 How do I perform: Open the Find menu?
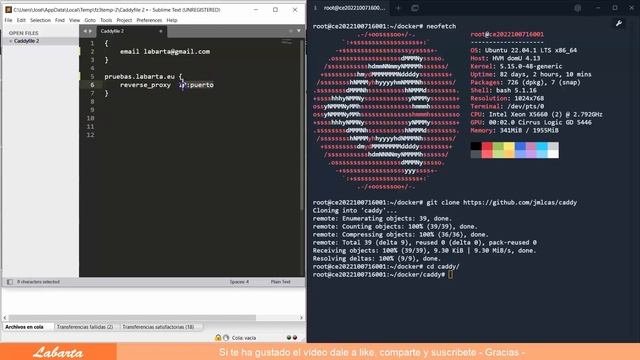click(60, 20)
